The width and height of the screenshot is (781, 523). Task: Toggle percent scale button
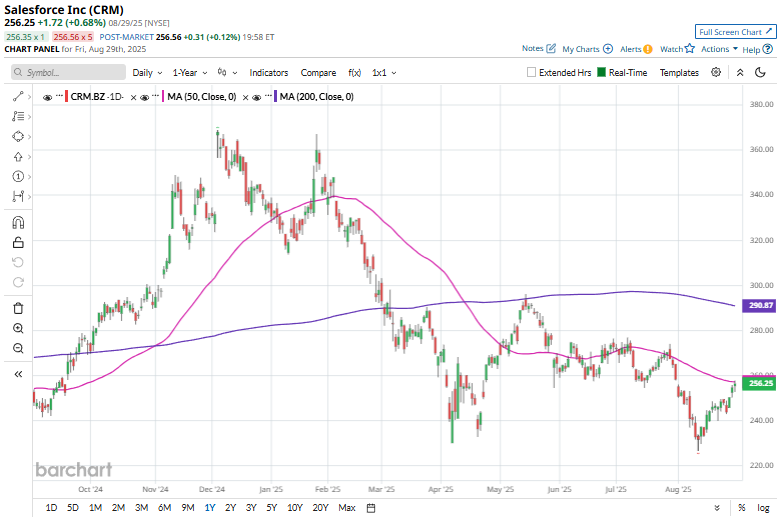[x=742, y=508]
